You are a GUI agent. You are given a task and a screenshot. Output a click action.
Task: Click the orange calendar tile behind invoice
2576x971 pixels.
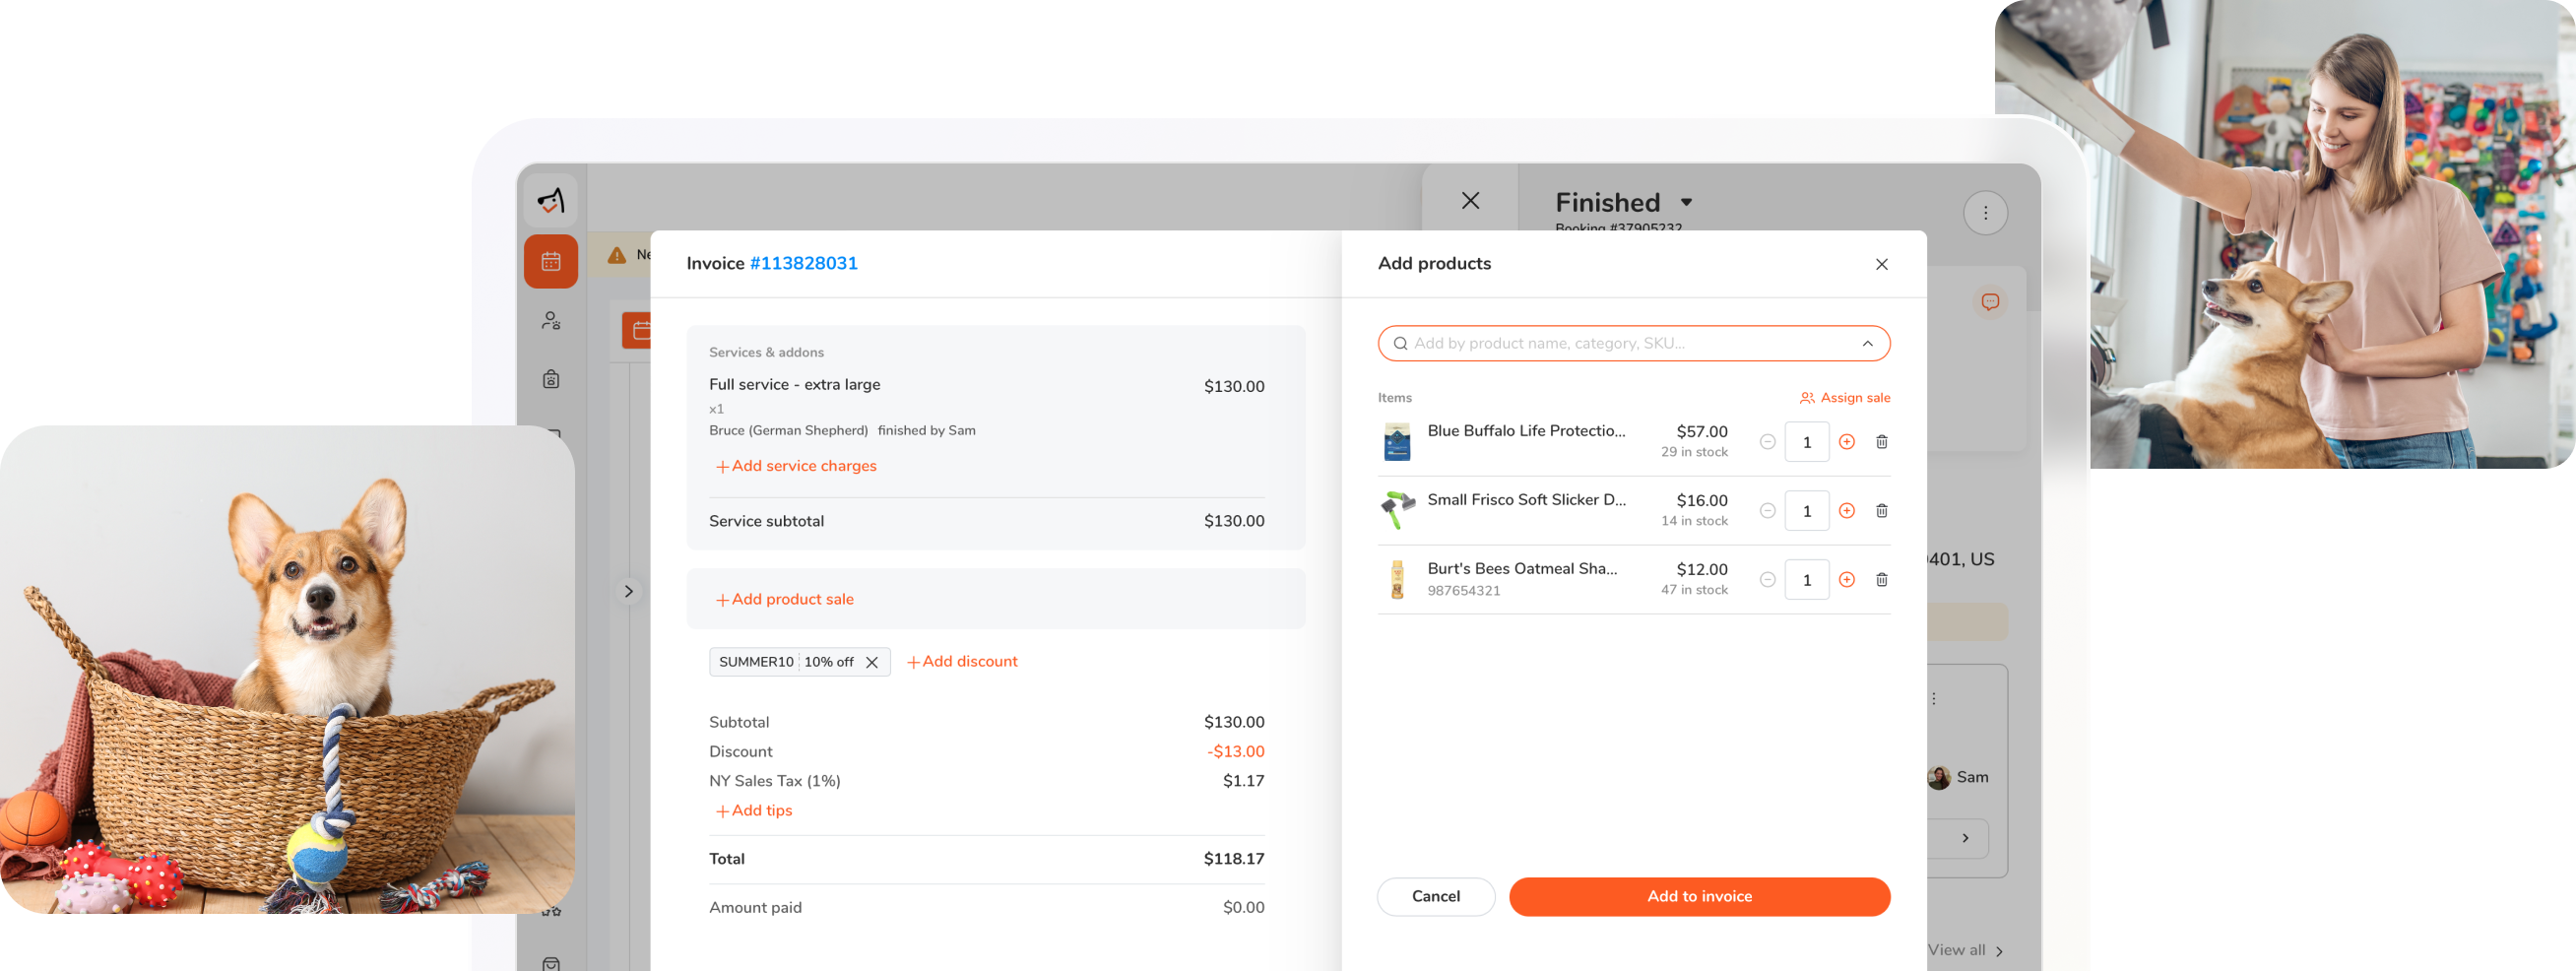click(636, 330)
